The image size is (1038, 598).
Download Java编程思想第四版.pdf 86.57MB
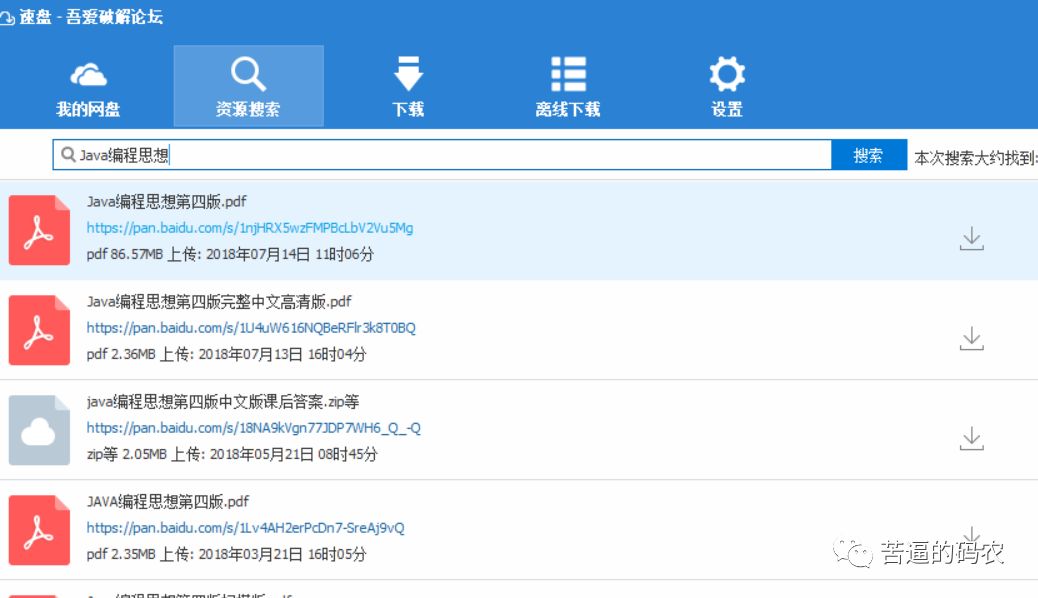(x=971, y=238)
